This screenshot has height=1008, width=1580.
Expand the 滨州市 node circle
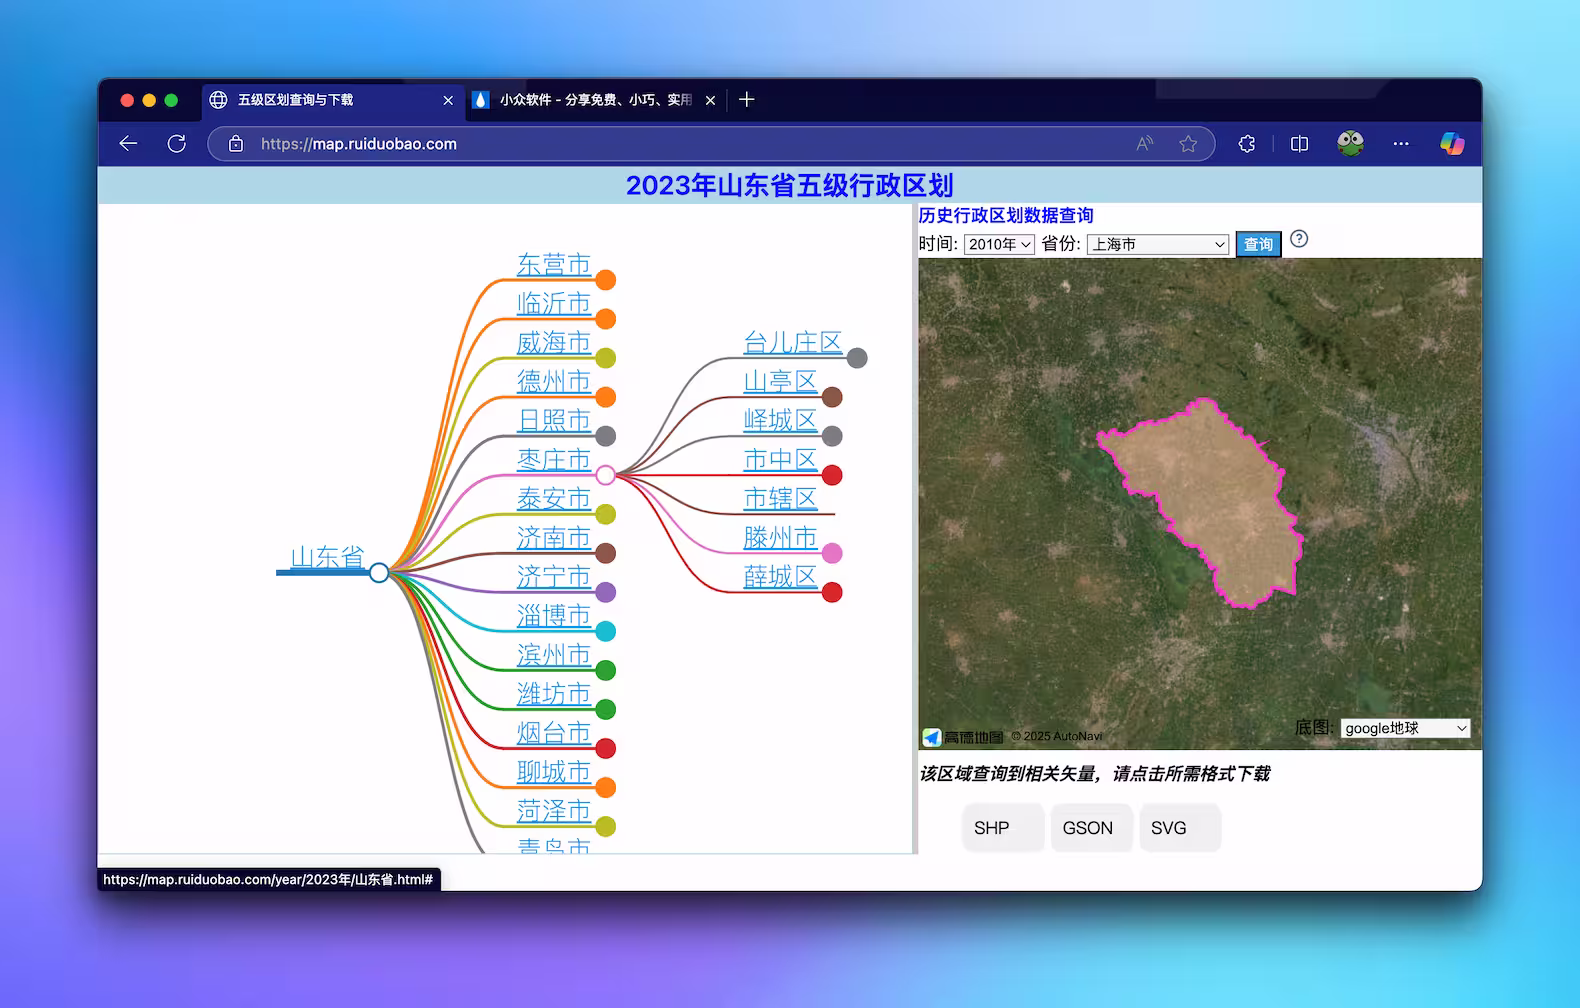tap(606, 670)
